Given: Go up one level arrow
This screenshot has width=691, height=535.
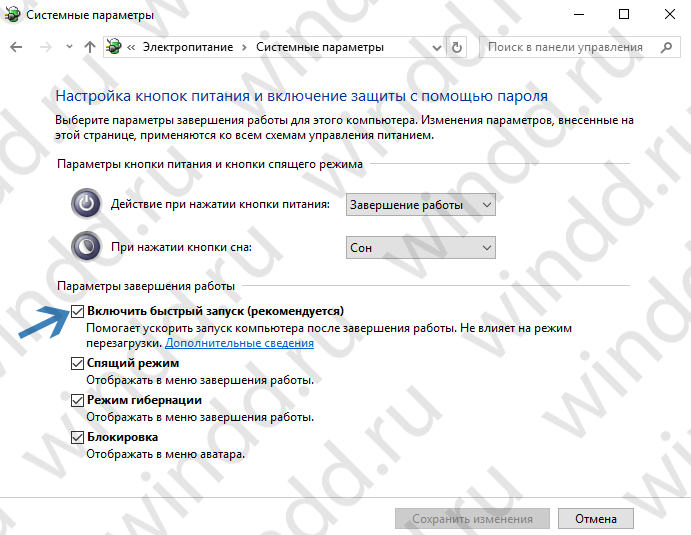Looking at the screenshot, I should [90, 47].
